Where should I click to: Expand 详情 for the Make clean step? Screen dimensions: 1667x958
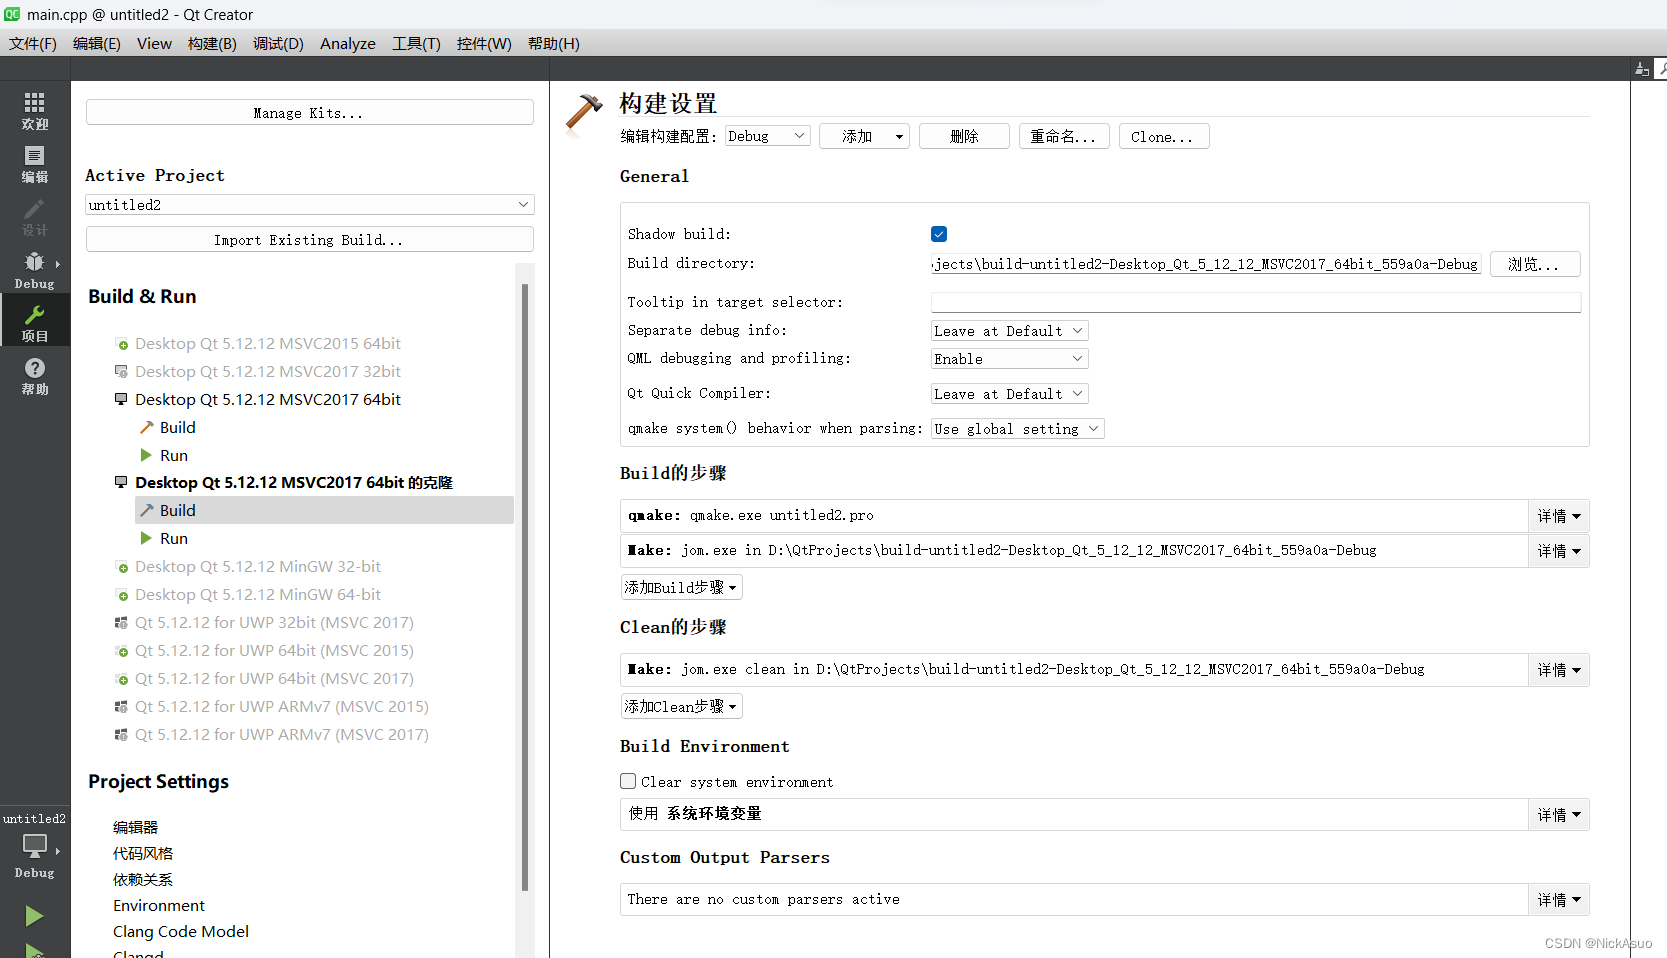pos(1559,670)
